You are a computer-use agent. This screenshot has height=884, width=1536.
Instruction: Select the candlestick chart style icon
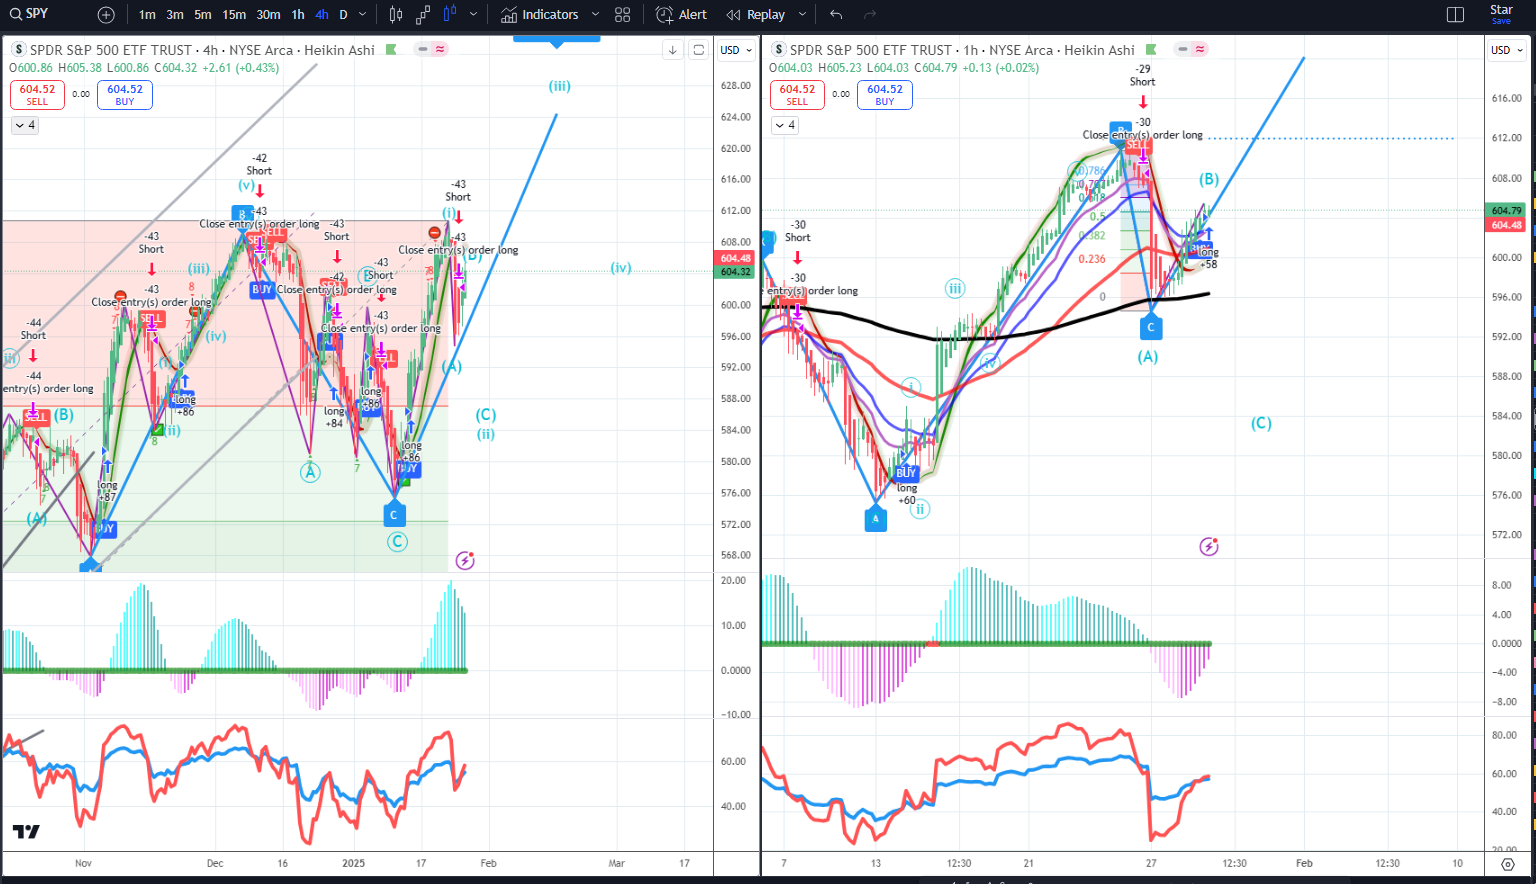coord(396,15)
